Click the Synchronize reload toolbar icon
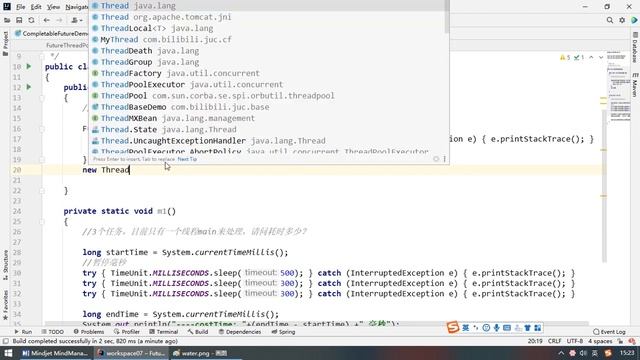The width and height of the screenshot is (640, 360). 31,20
